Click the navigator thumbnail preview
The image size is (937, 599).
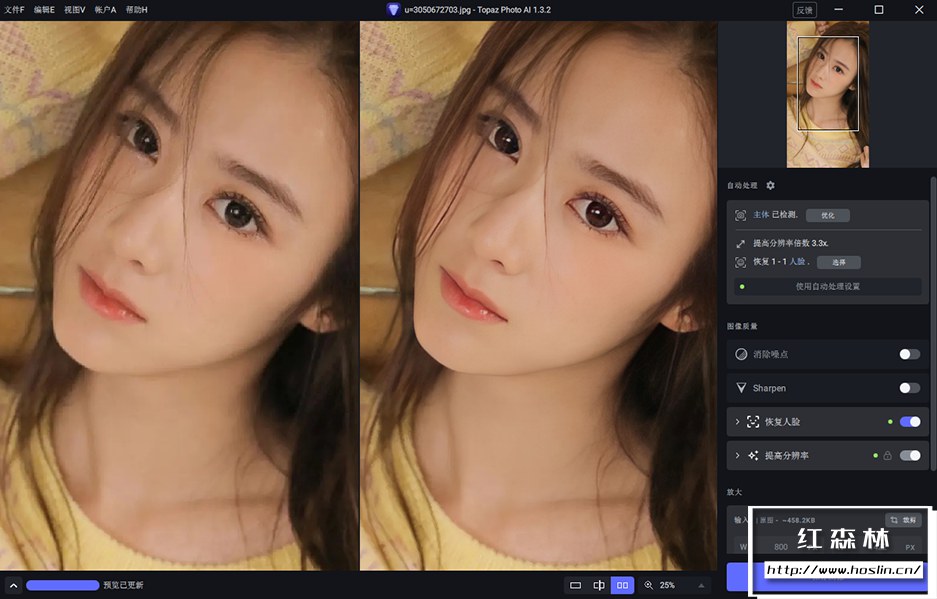click(828, 94)
